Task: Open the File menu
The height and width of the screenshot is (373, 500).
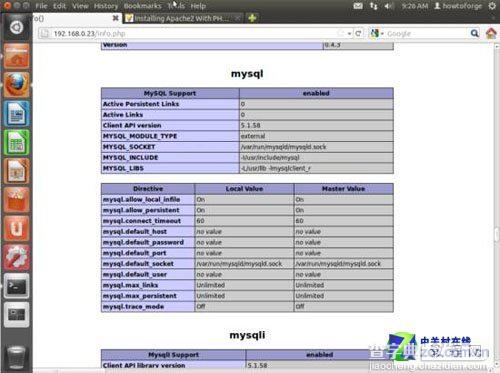Action: click(41, 6)
